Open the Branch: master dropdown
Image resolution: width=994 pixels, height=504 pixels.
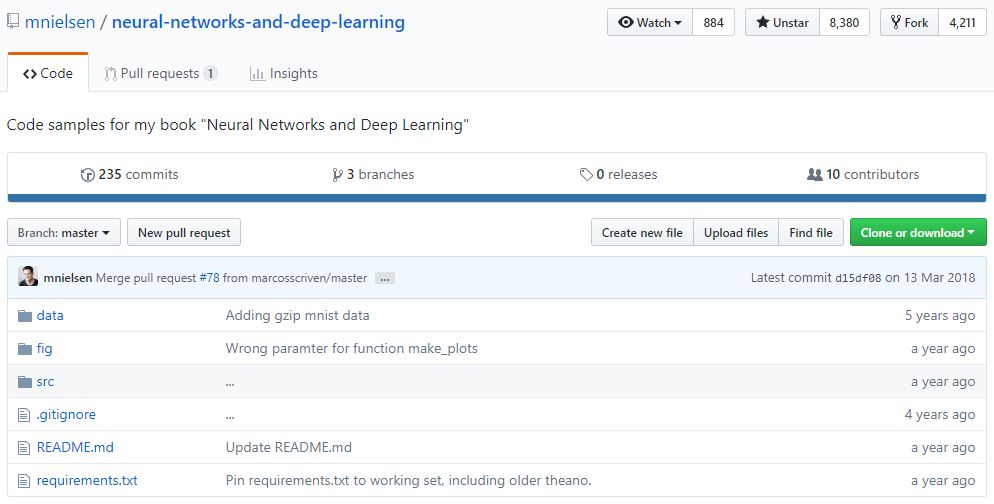tap(63, 233)
